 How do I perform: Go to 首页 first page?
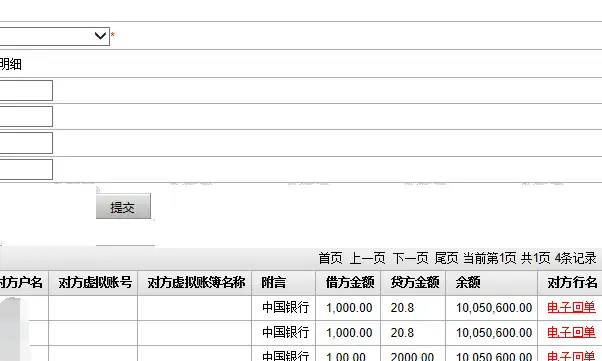(331, 258)
